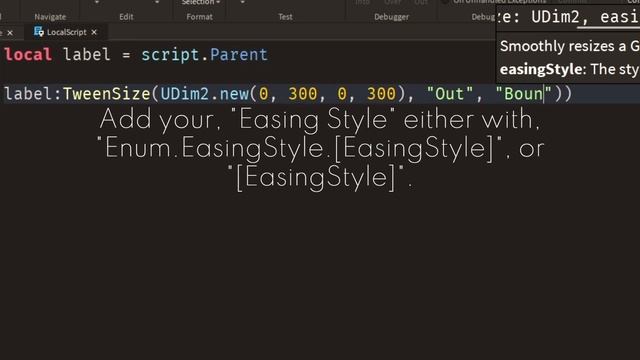640x360 pixels.
Task: Click the bold 'easingStyle' tooltip parameter
Action: (x=541, y=69)
